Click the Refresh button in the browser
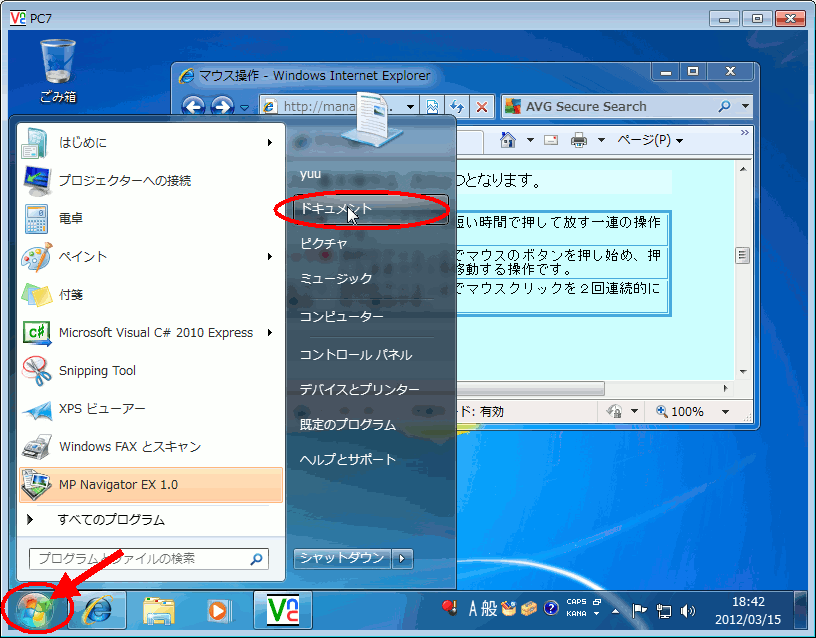Viewport: 816px width, 638px height. point(458,106)
